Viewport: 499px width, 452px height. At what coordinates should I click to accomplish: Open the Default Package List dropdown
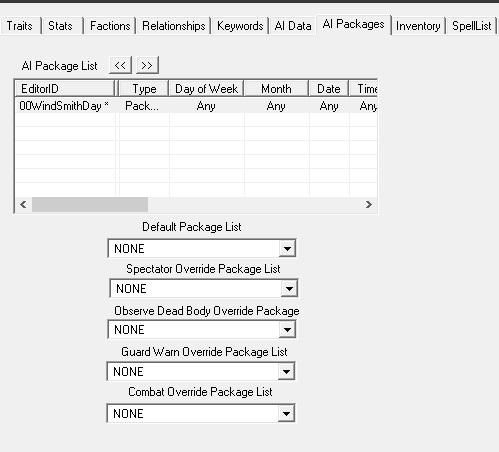click(x=202, y=248)
